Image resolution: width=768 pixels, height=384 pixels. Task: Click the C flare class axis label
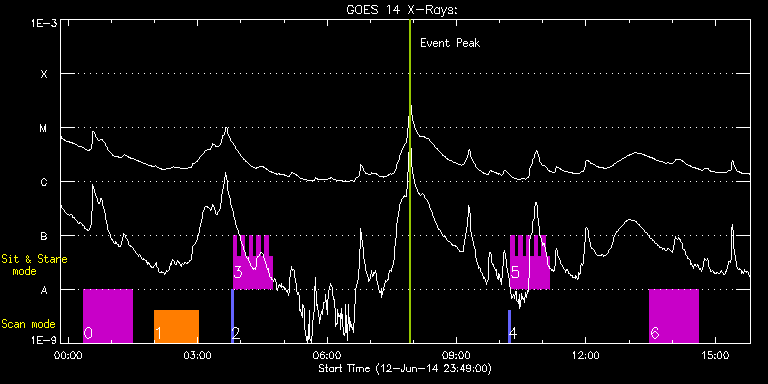pos(44,182)
